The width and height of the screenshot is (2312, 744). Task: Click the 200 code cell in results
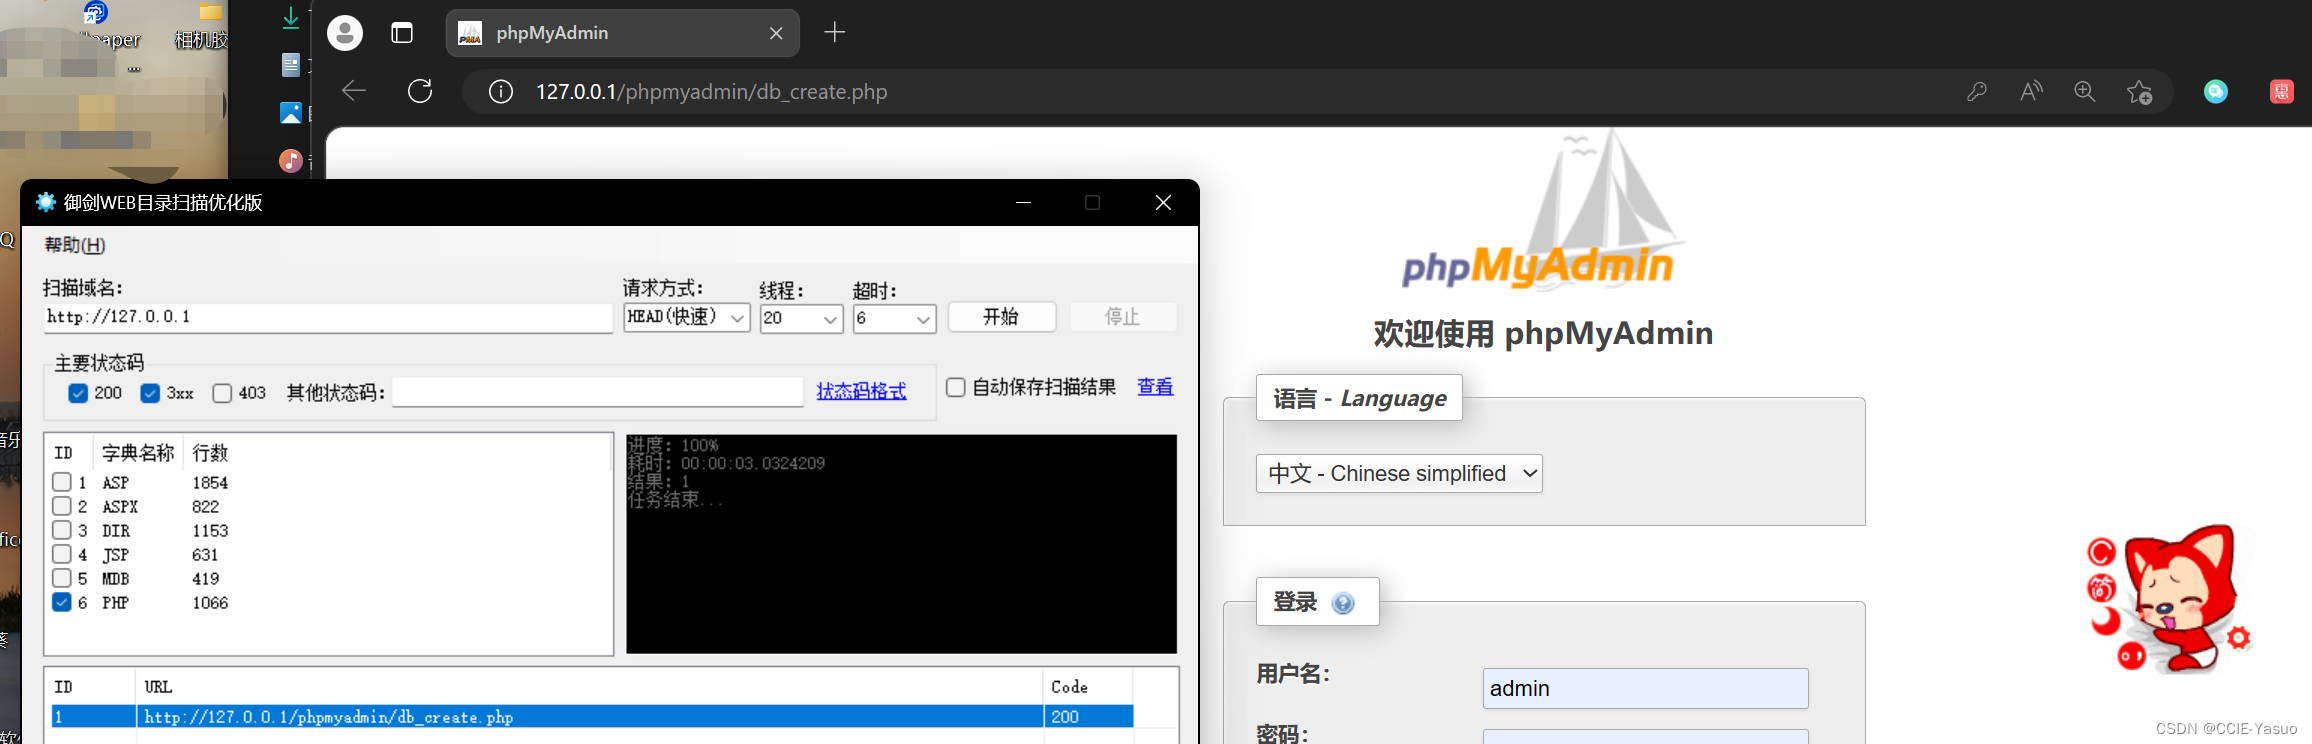point(1088,717)
